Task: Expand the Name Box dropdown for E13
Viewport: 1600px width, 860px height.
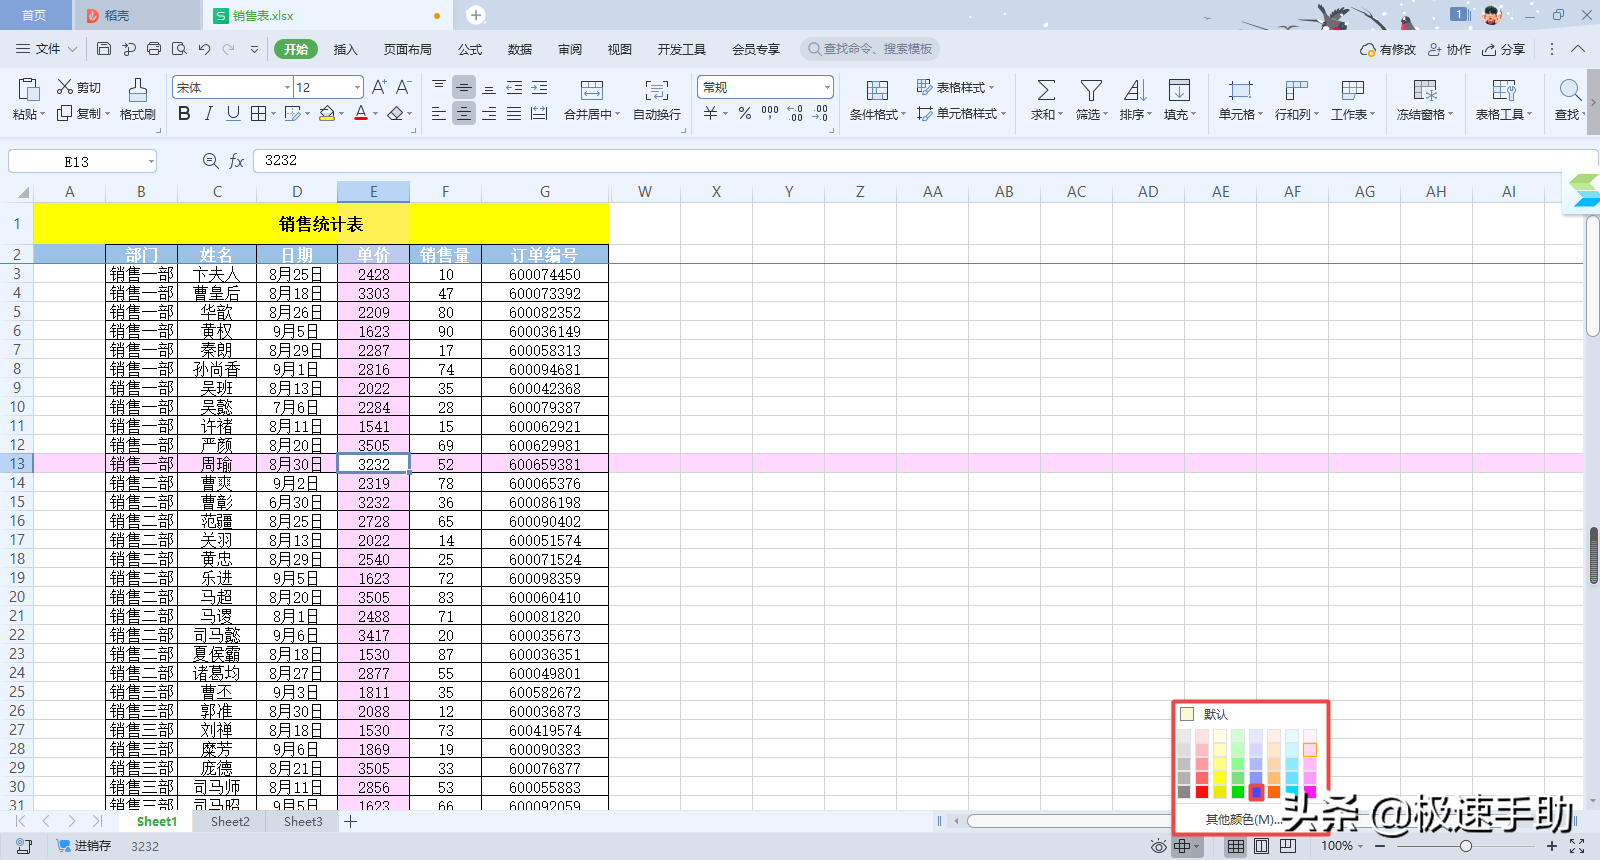Action: point(151,161)
